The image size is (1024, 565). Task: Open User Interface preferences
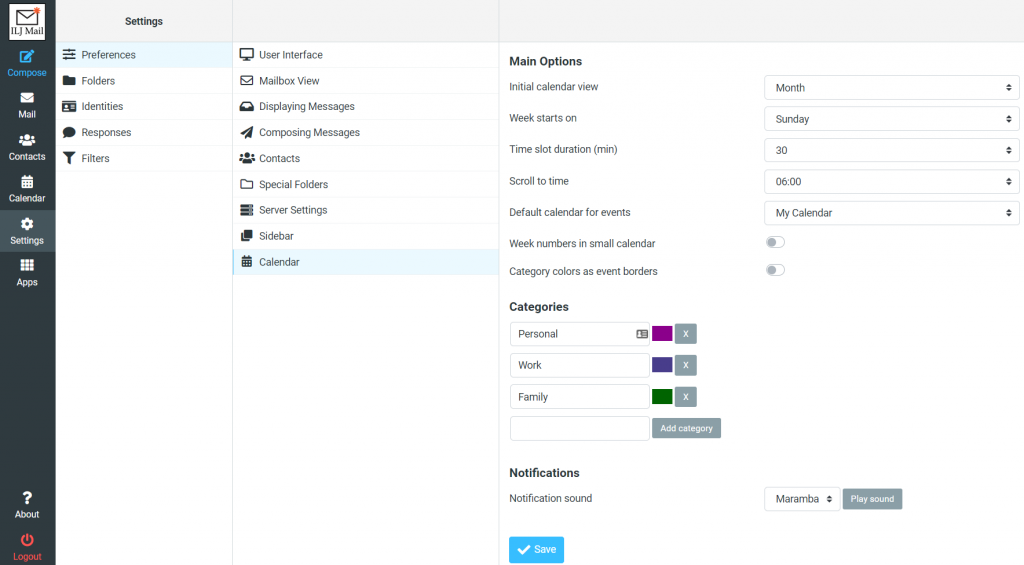(366, 55)
